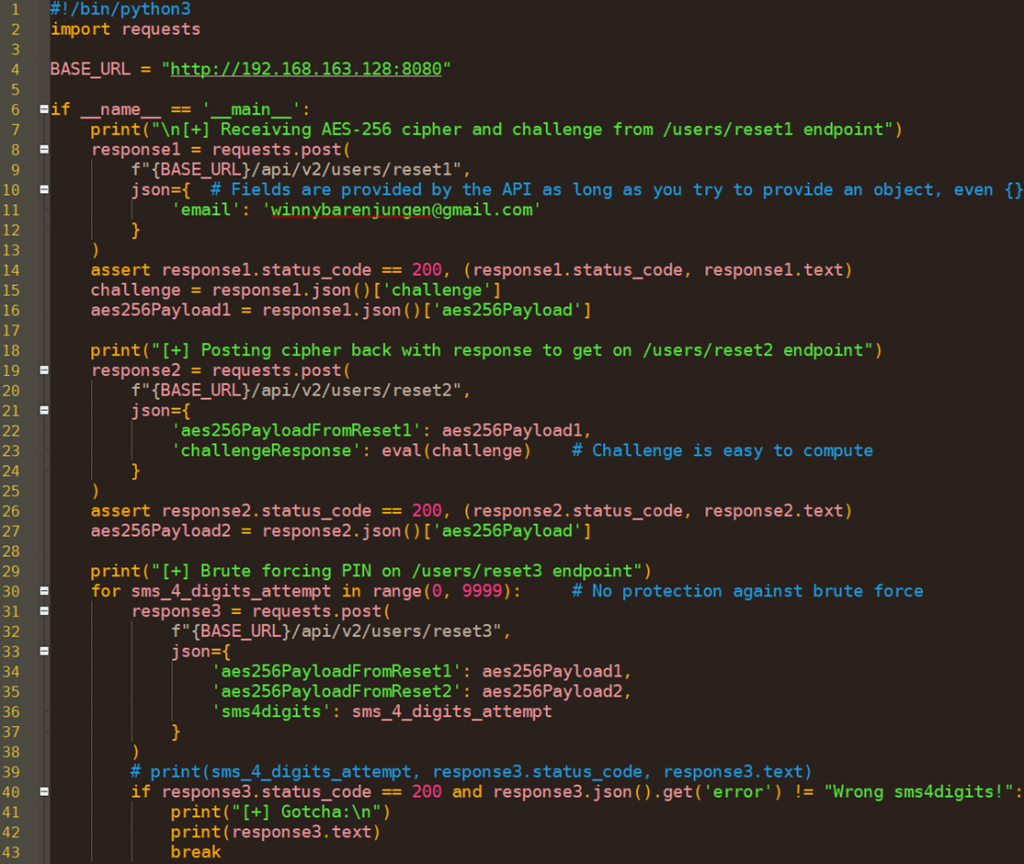Screen dimensions: 1024x864
Task: Click the 'import requests' statement
Action: click(x=125, y=29)
